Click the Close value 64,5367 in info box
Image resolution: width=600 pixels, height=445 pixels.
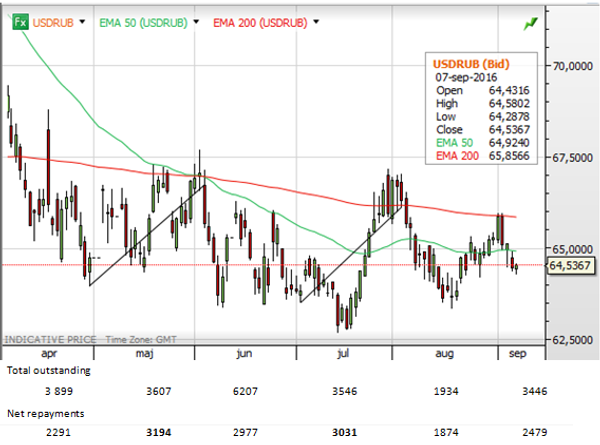click(509, 129)
